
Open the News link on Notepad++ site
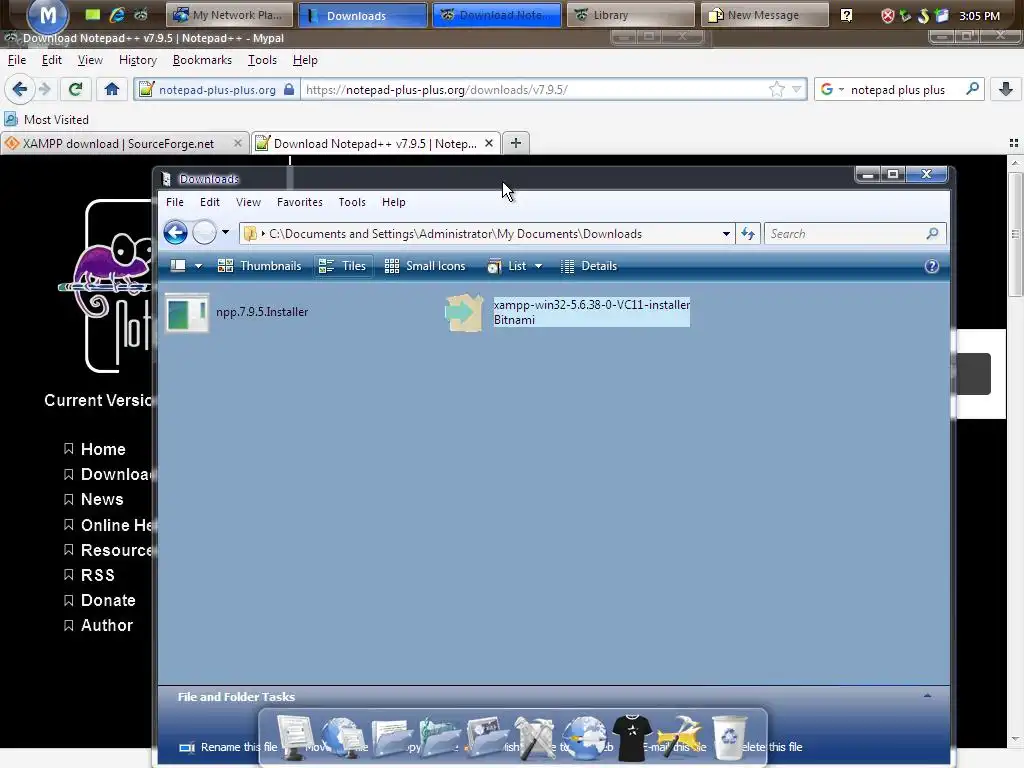coord(102,500)
